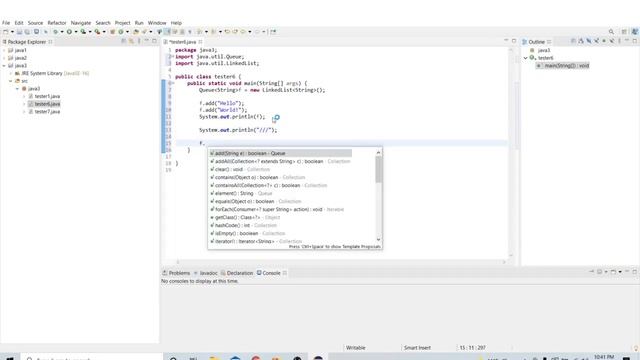Open the Debug dropdown arrow
The width and height of the screenshot is (640, 360).
pyautogui.click(x=62, y=32)
